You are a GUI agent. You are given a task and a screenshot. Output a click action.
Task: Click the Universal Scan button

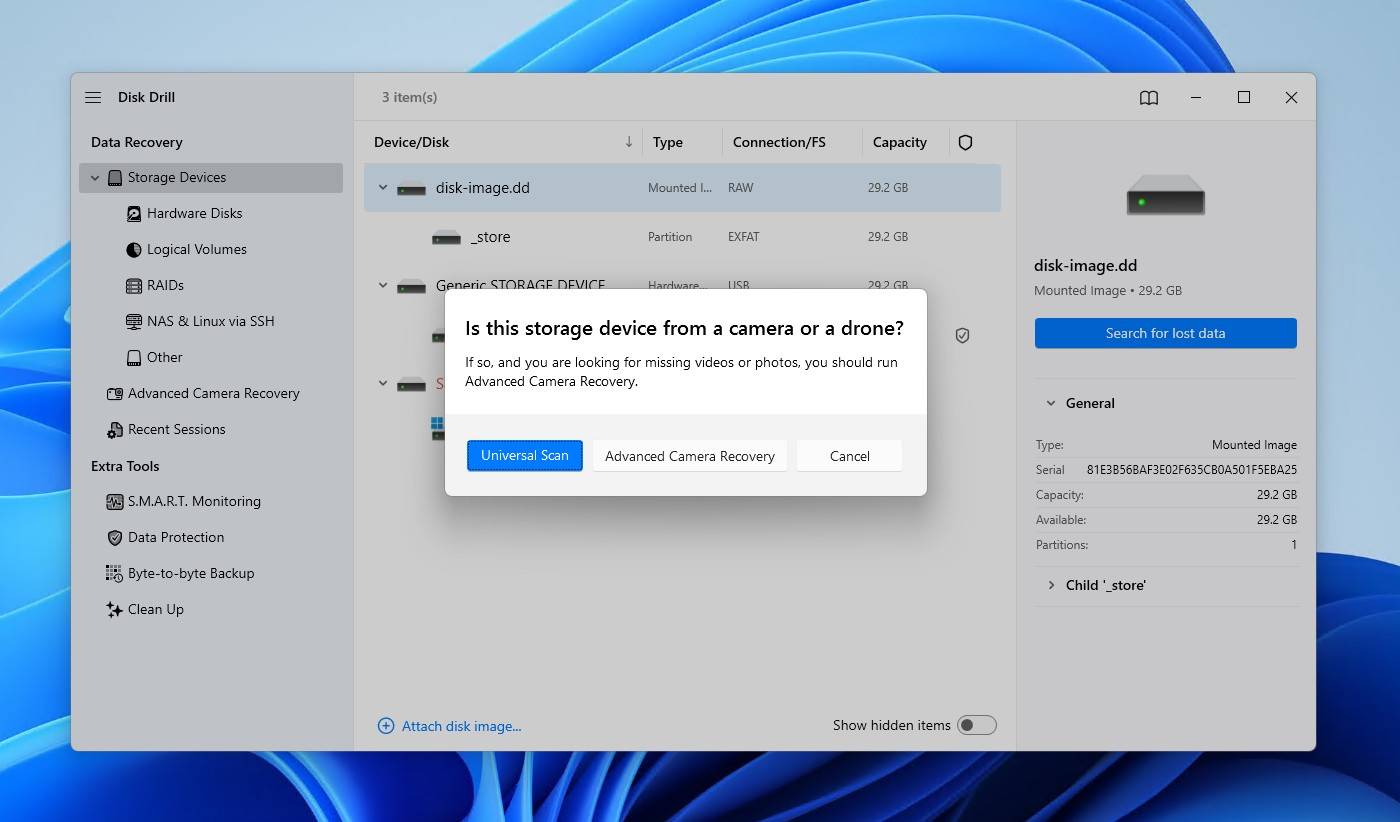(525, 456)
